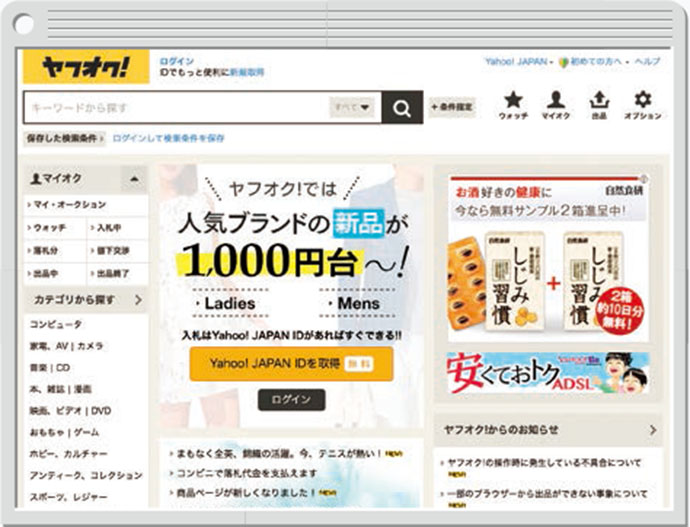Open notice about 一部のブラウザーから出品
690x527 pixels.
click(547, 494)
